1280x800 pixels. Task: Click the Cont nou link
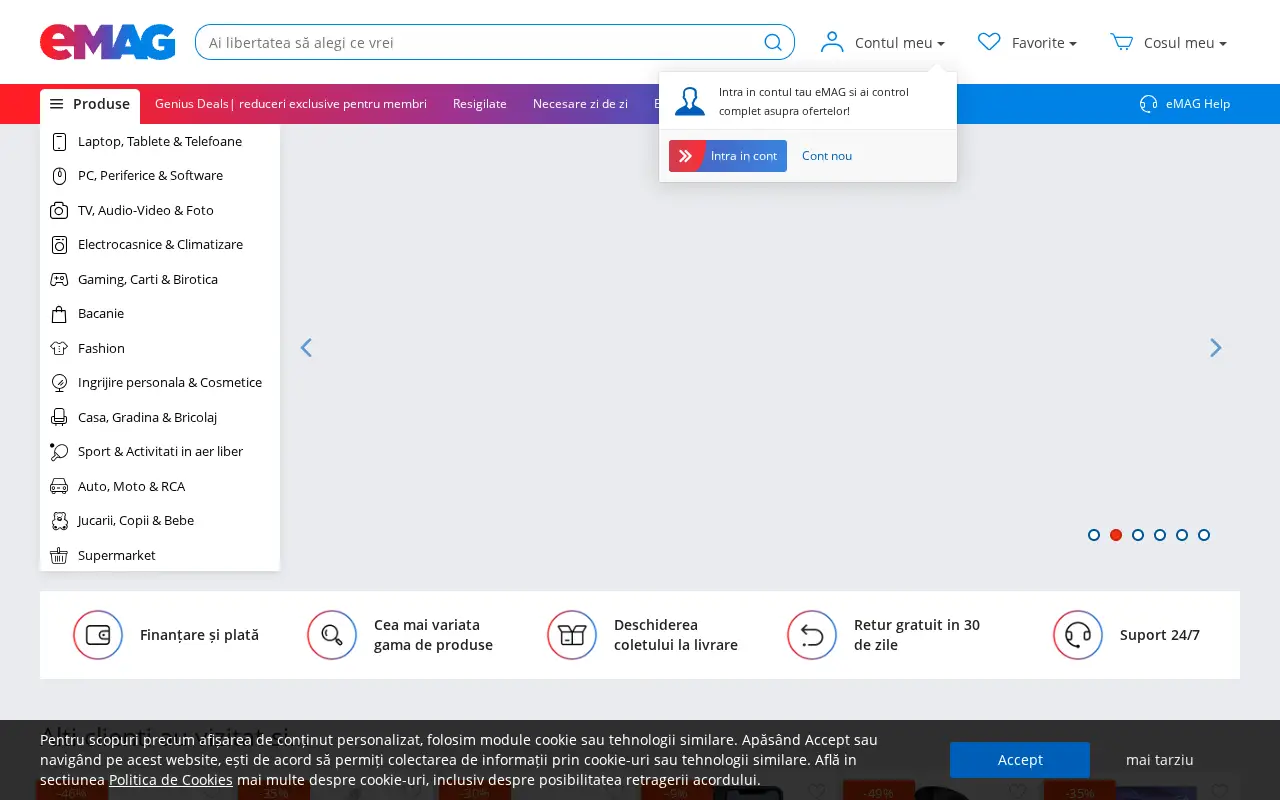click(827, 156)
